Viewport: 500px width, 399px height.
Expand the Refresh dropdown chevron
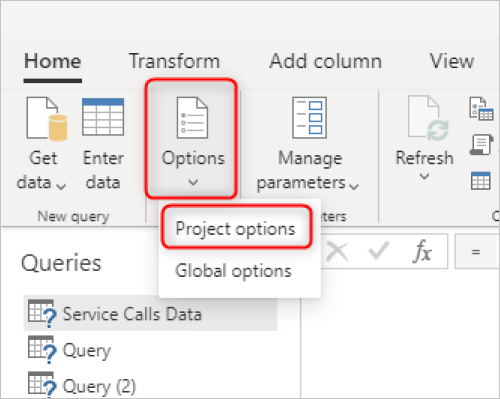(424, 176)
